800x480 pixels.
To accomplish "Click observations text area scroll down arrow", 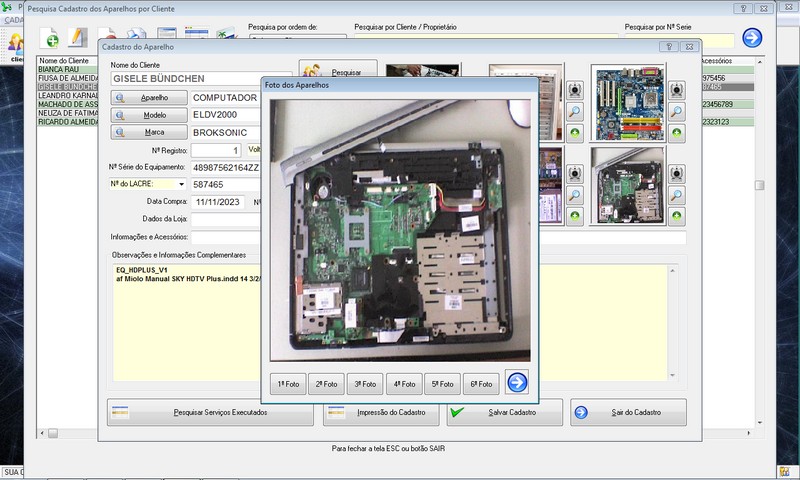I will point(672,375).
